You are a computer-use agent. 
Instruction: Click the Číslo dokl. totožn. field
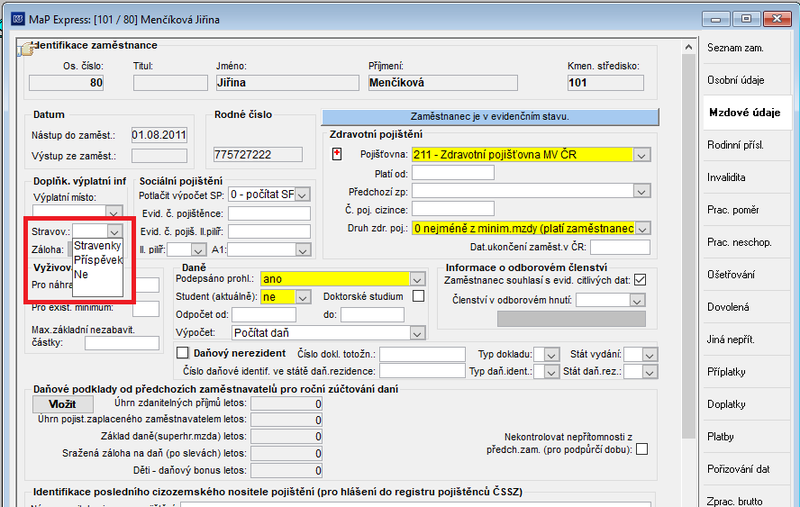pyautogui.click(x=422, y=354)
